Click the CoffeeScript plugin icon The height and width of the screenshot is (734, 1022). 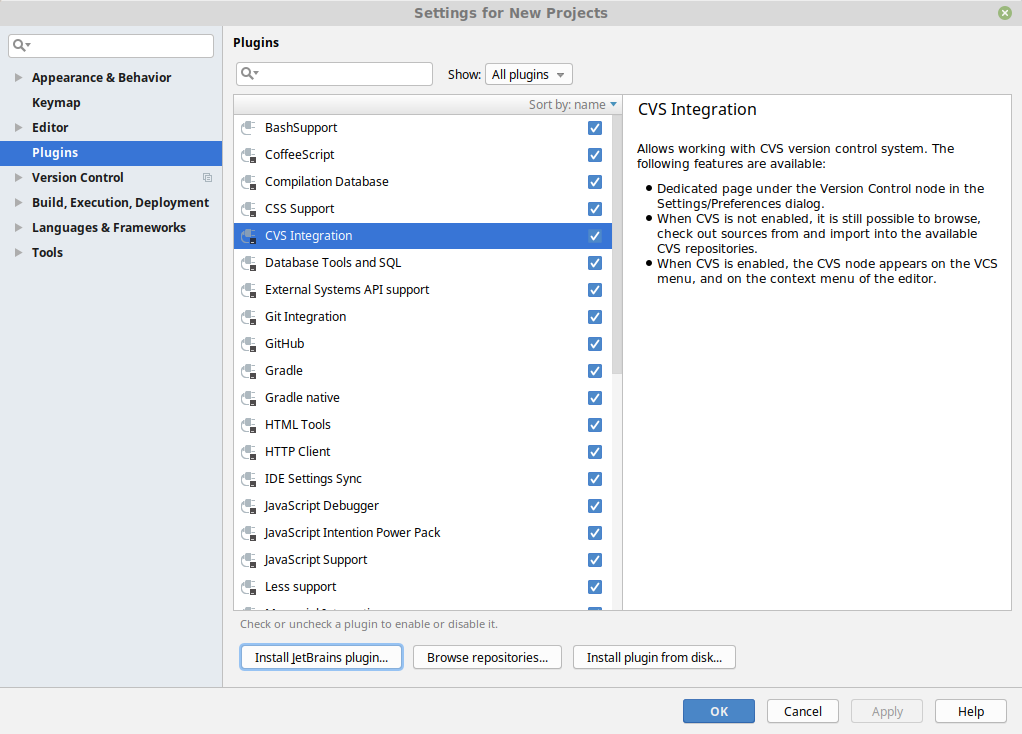(248, 155)
